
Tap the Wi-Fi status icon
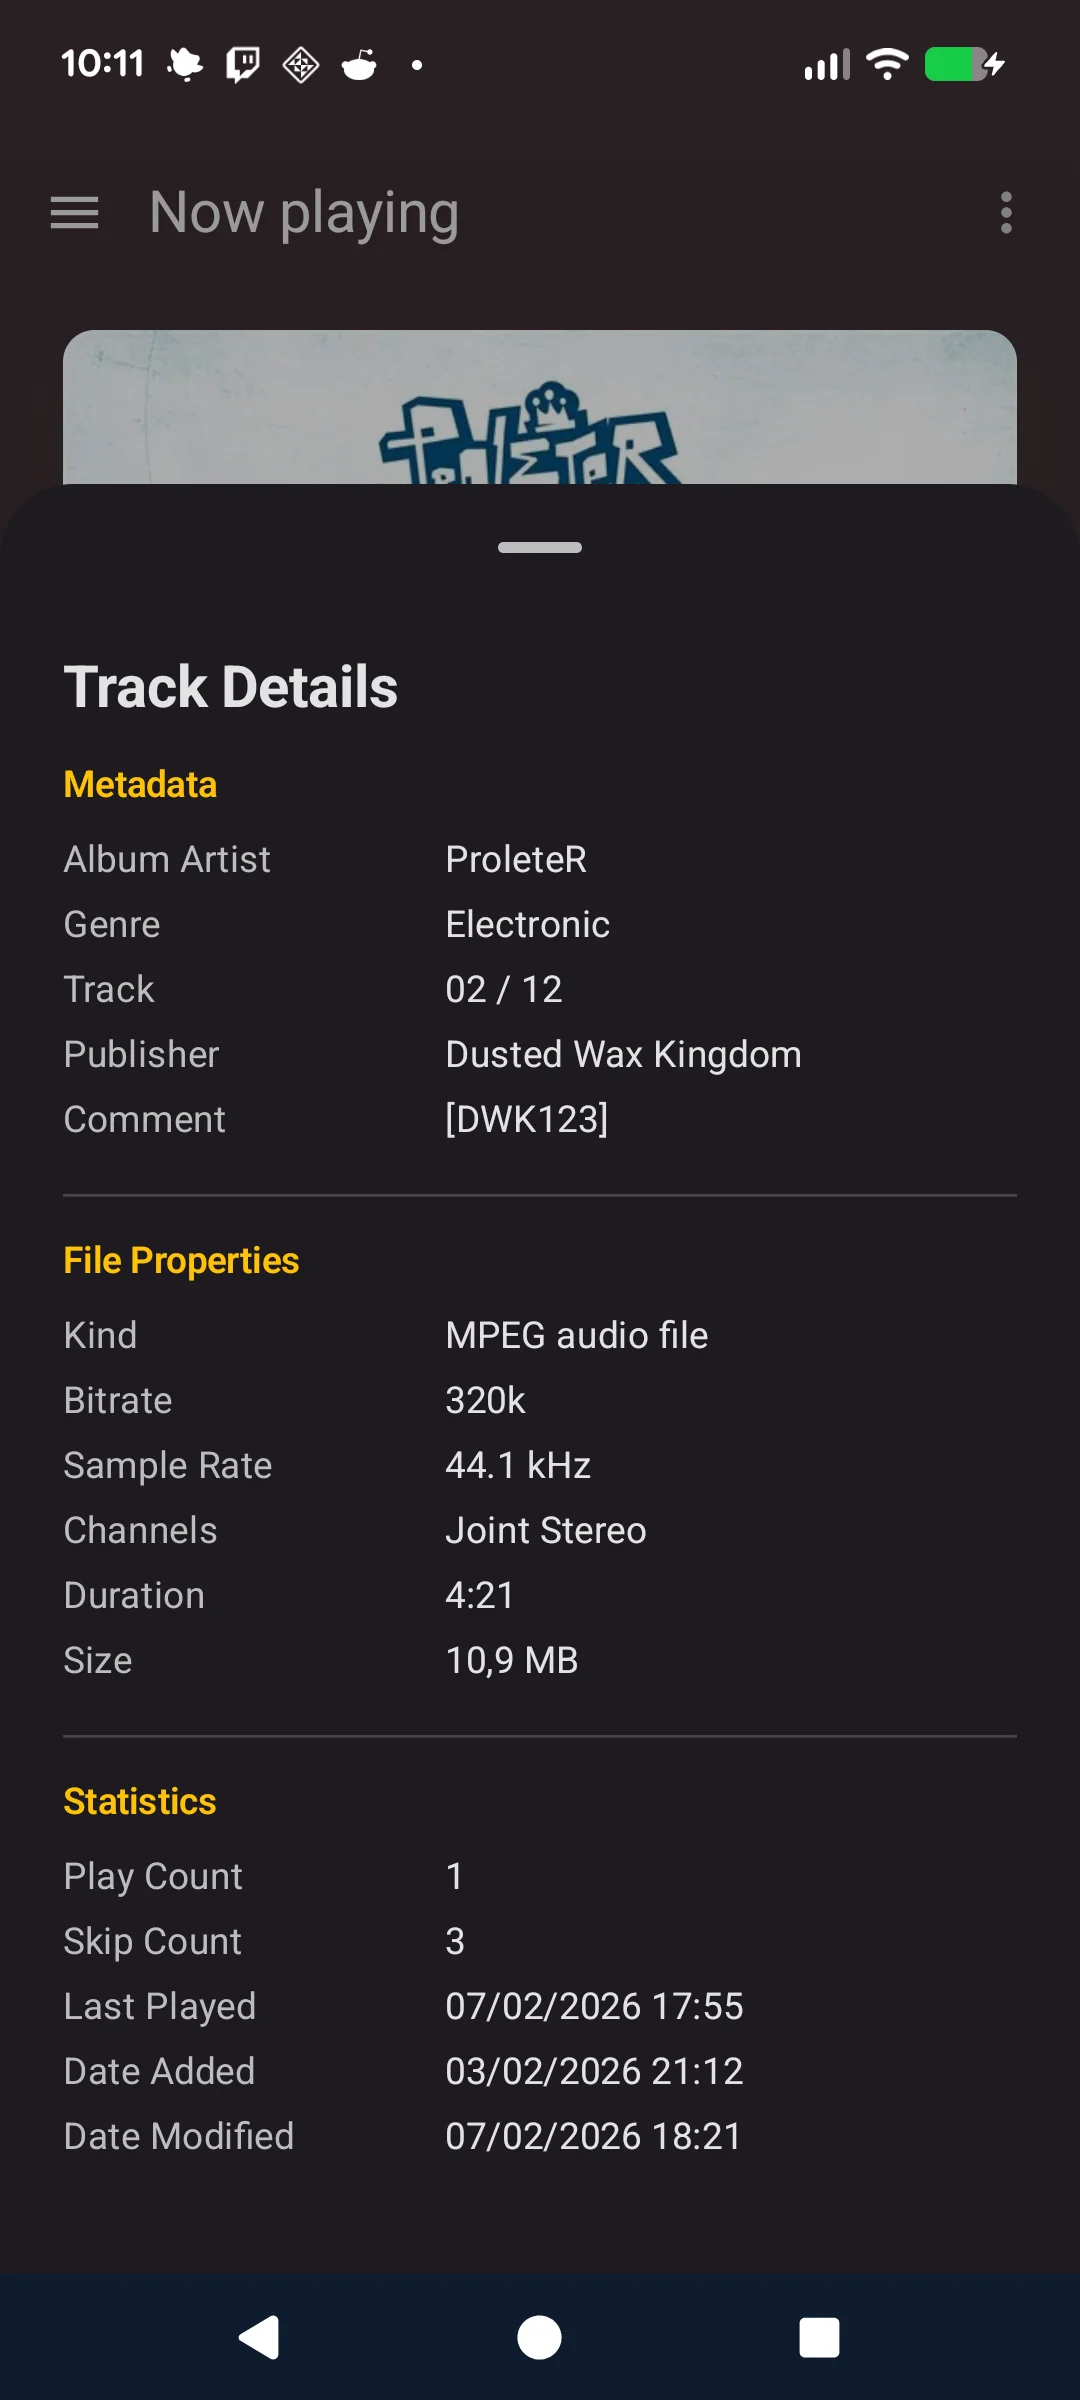click(886, 64)
